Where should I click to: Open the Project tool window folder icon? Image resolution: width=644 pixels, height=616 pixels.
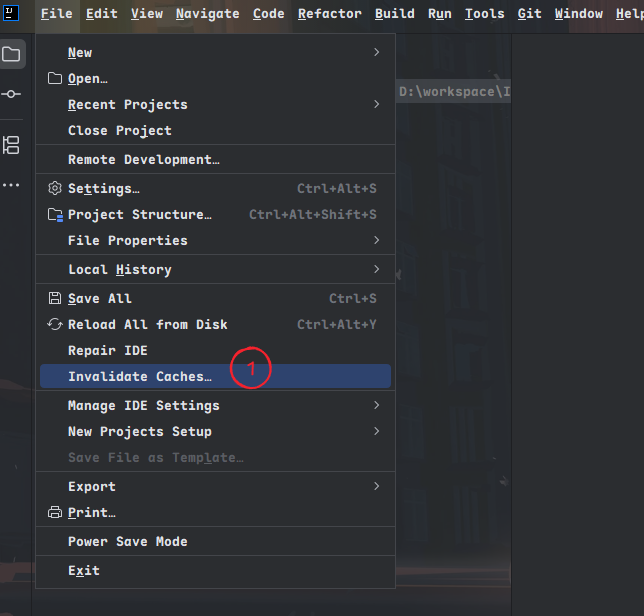point(12,55)
